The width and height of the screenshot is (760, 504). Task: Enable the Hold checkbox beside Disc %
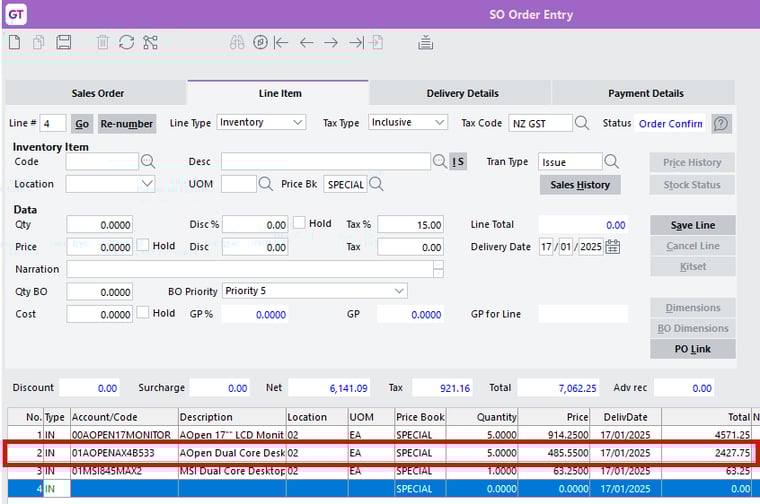tap(299, 224)
